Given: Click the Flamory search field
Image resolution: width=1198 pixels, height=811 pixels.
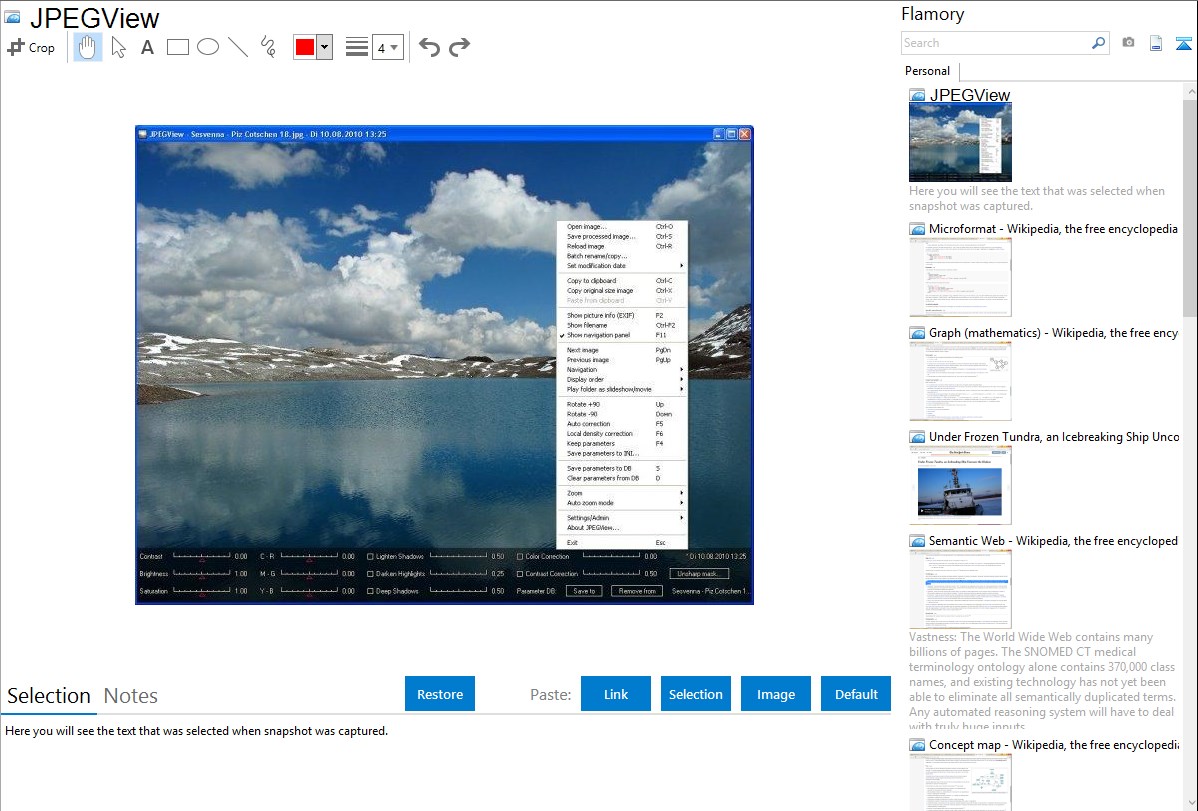Looking at the screenshot, I should (996, 43).
